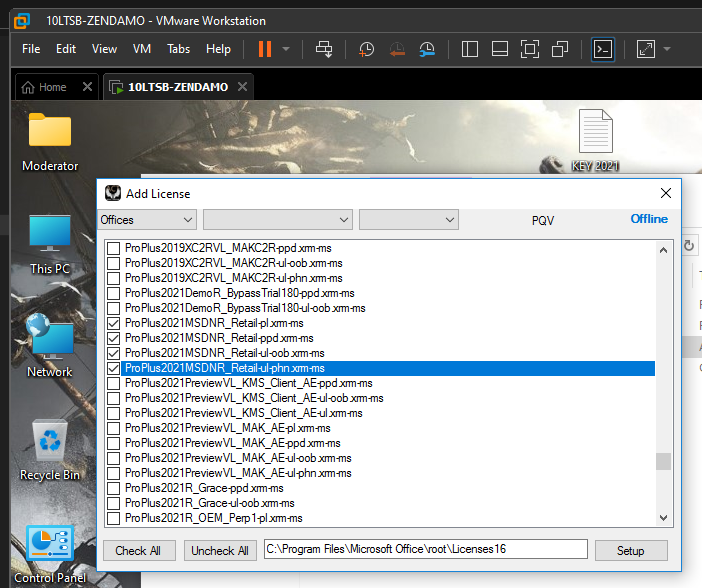This screenshot has width=702, height=588.
Task: Click the license list scroll up arrow
Action: (663, 250)
